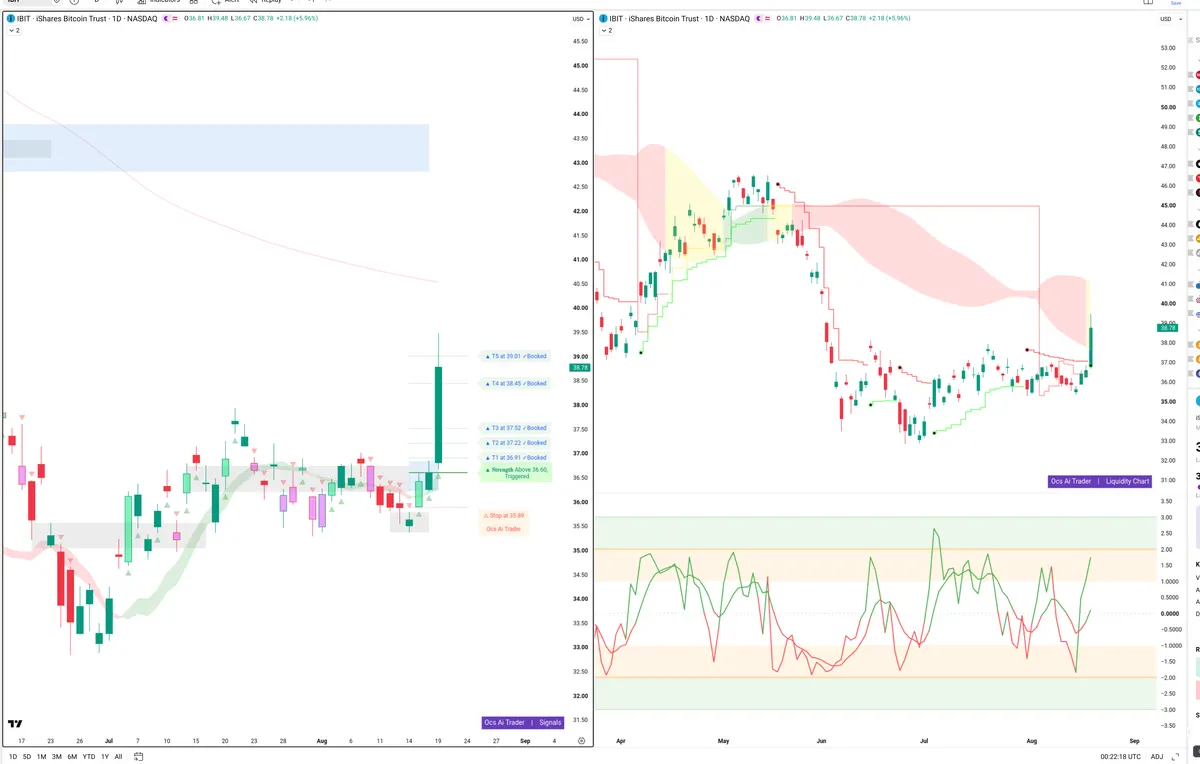Click the 'T3 at 37.52 Booked' label
This screenshot has width=1200, height=764.
click(515, 428)
